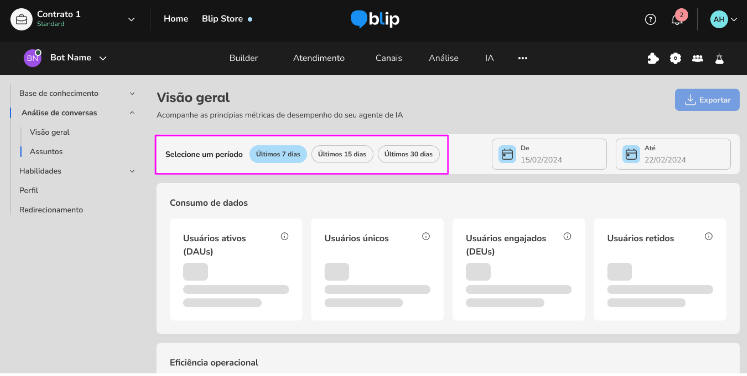Open the bot settings gear icon
Image resolution: width=747 pixels, height=376 pixels.
tap(675, 58)
